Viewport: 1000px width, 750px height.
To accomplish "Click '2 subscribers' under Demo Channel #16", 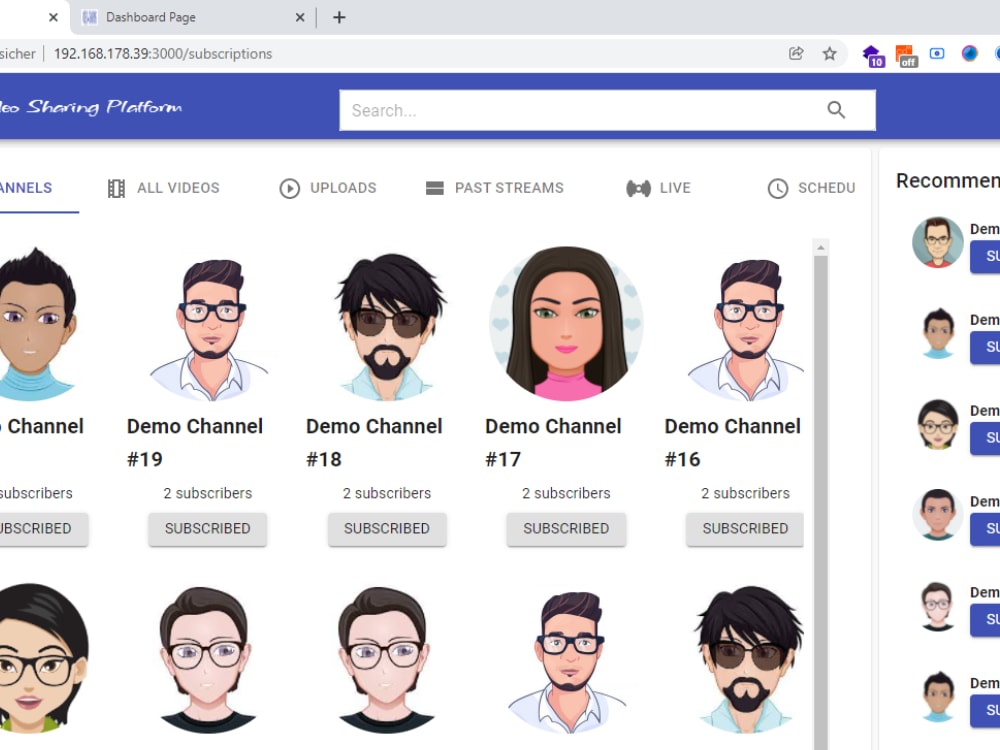I will (745, 493).
